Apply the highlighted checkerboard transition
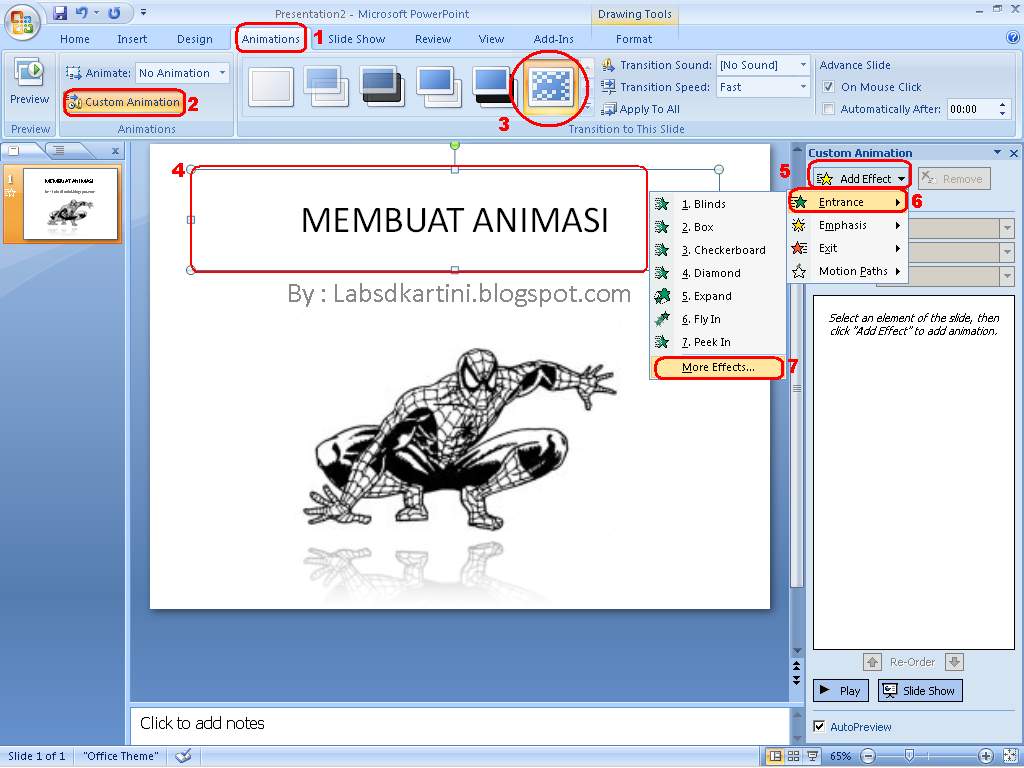Screen dimensions: 1024x768 pyautogui.click(x=552, y=86)
